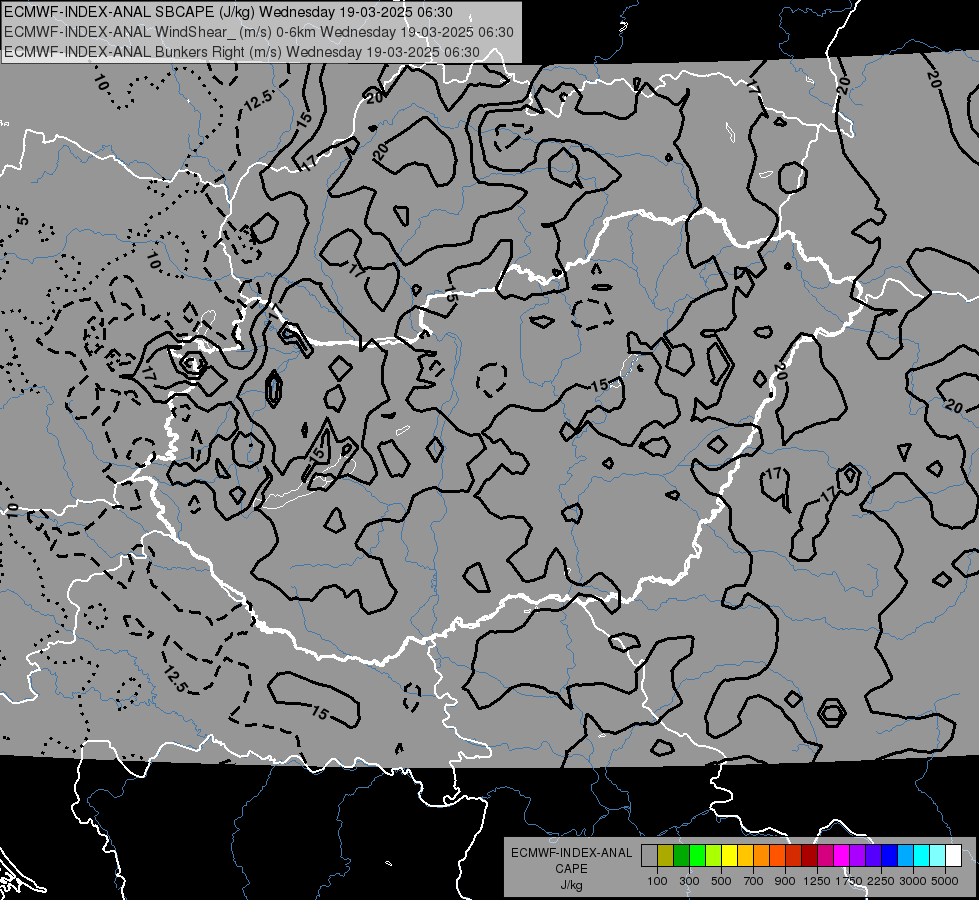
Task: Click the J/kg unit in the bottom legend
Action: pos(571,886)
